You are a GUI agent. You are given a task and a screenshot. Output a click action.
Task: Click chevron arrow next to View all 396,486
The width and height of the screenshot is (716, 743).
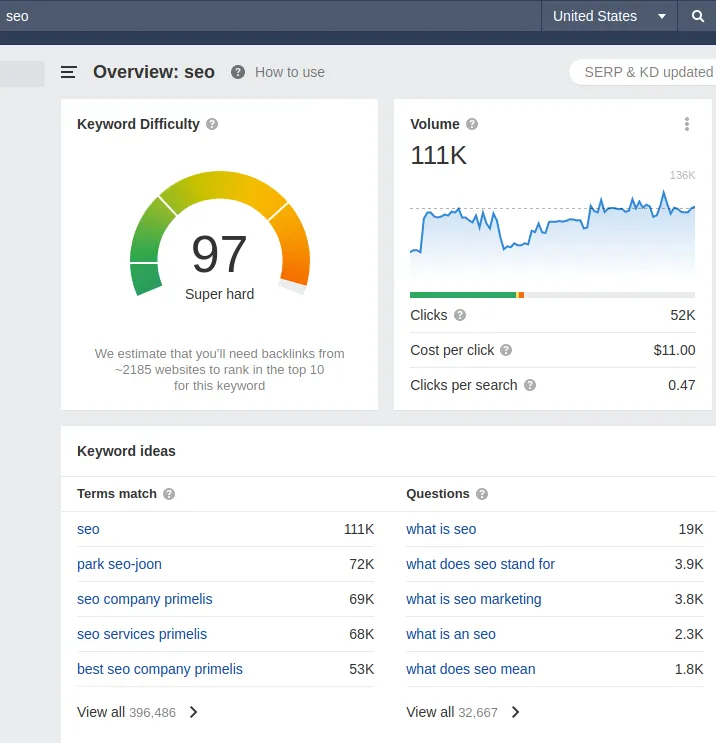pos(193,712)
